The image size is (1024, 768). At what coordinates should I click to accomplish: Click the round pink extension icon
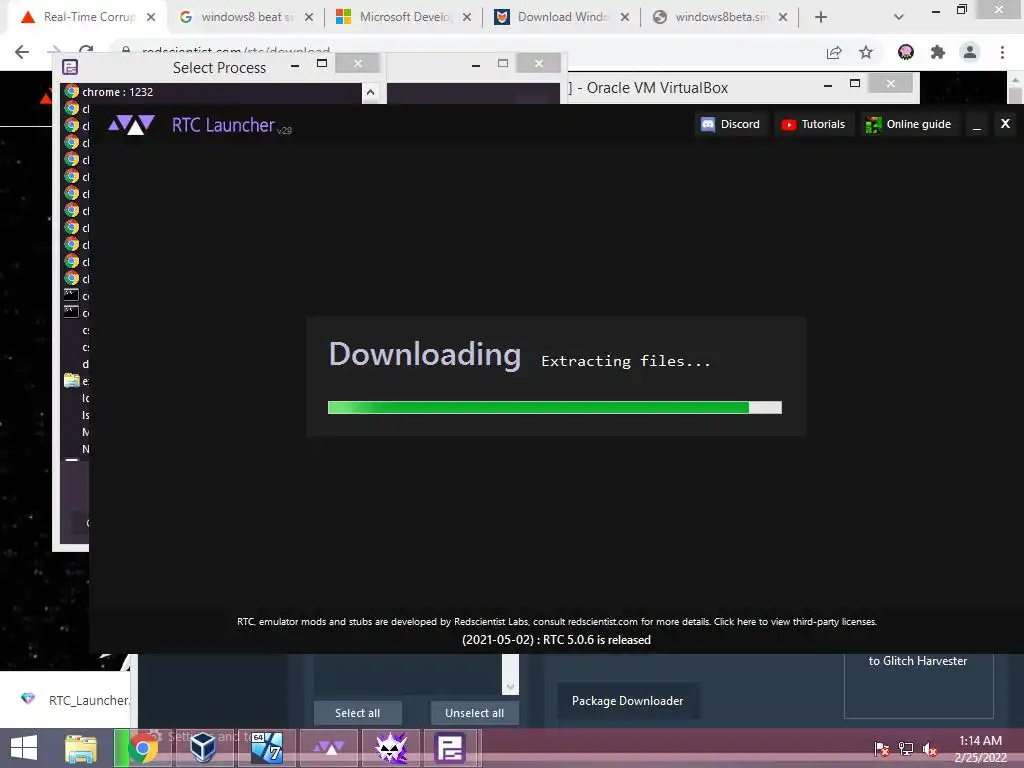[906, 52]
